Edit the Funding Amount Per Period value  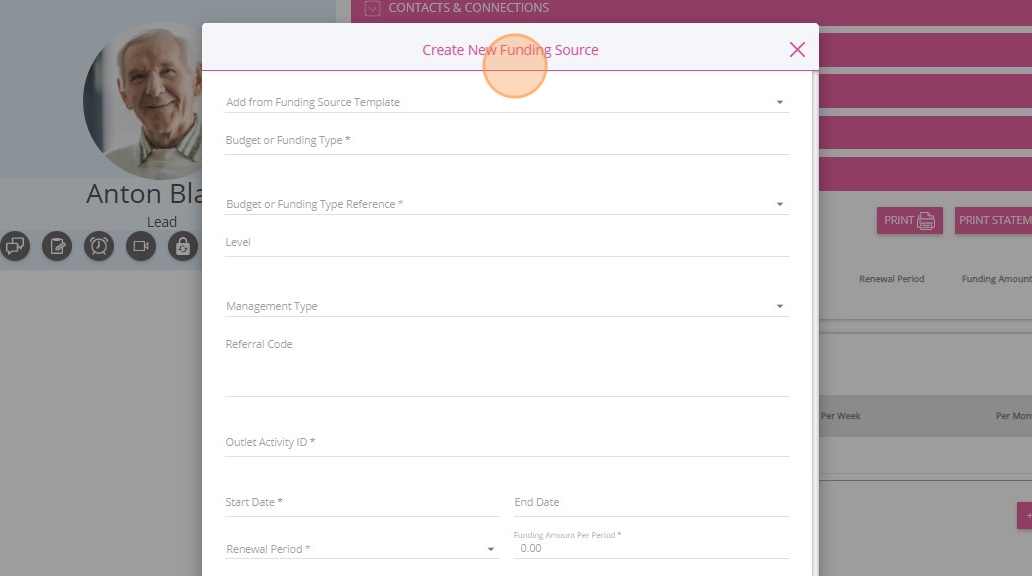(x=651, y=548)
